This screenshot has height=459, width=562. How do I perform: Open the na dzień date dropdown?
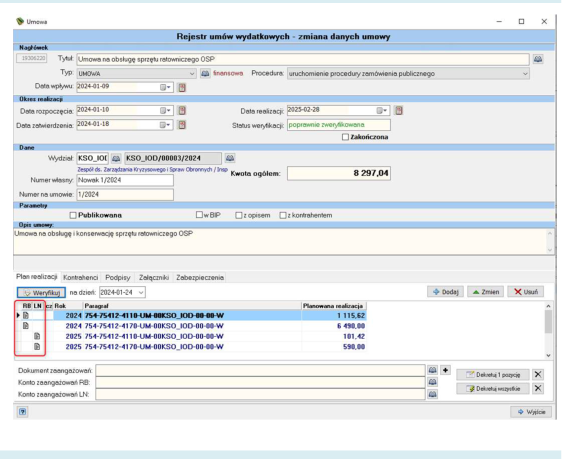click(122, 292)
